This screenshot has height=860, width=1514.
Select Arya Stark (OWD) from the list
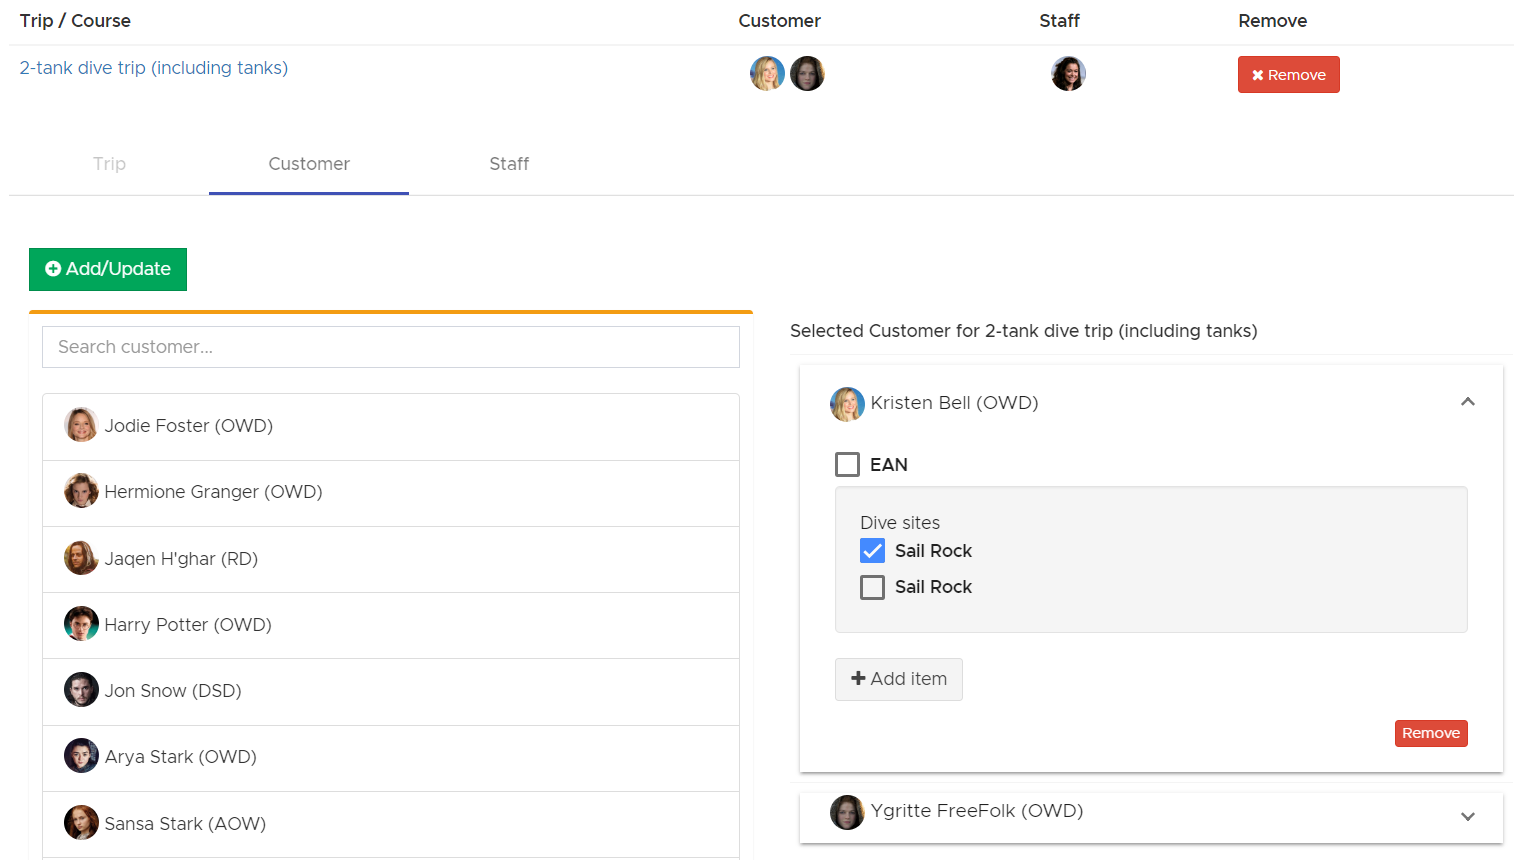[x=391, y=758]
